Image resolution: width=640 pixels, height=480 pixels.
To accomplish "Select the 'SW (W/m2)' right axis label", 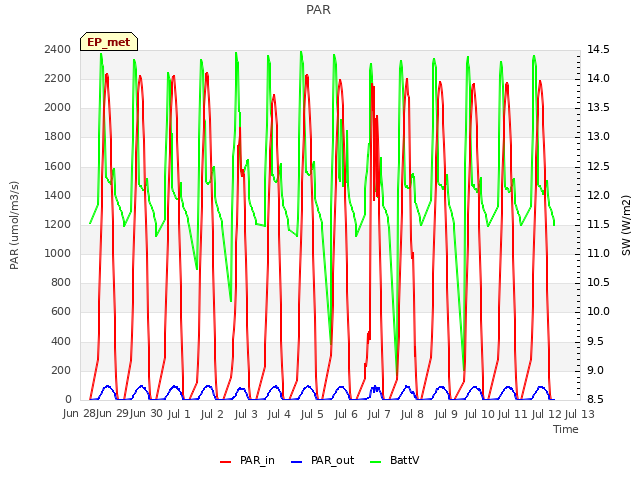I will tap(626, 225).
